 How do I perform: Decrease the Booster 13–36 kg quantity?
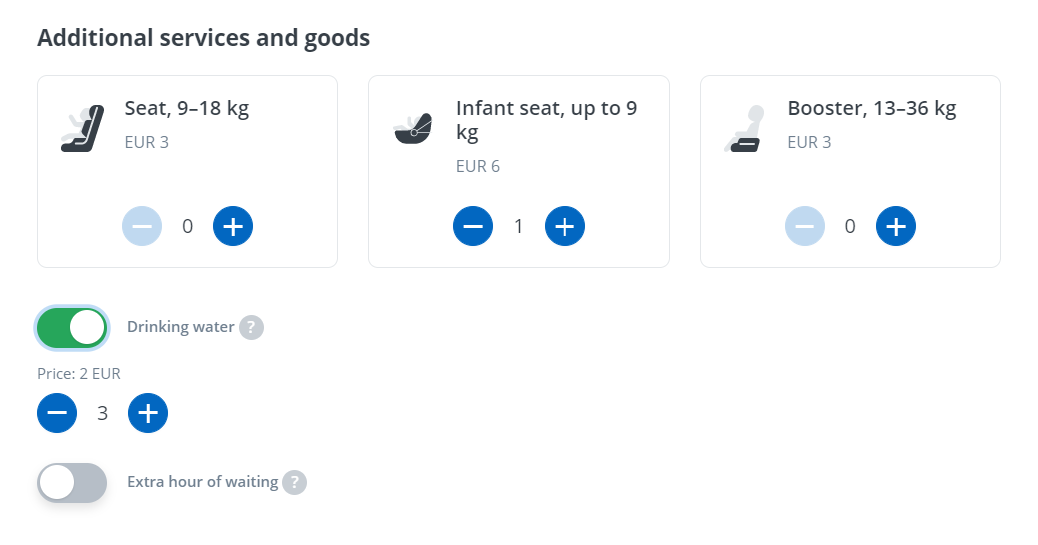pos(805,226)
